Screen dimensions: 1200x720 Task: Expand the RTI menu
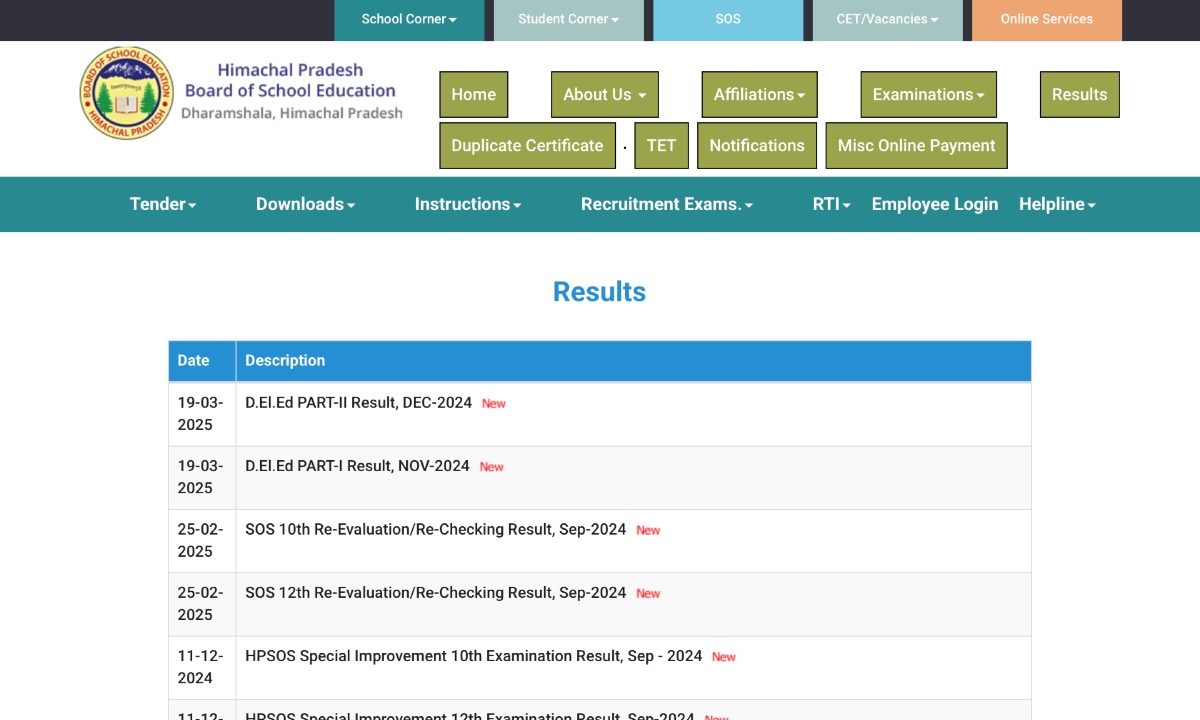[832, 204]
